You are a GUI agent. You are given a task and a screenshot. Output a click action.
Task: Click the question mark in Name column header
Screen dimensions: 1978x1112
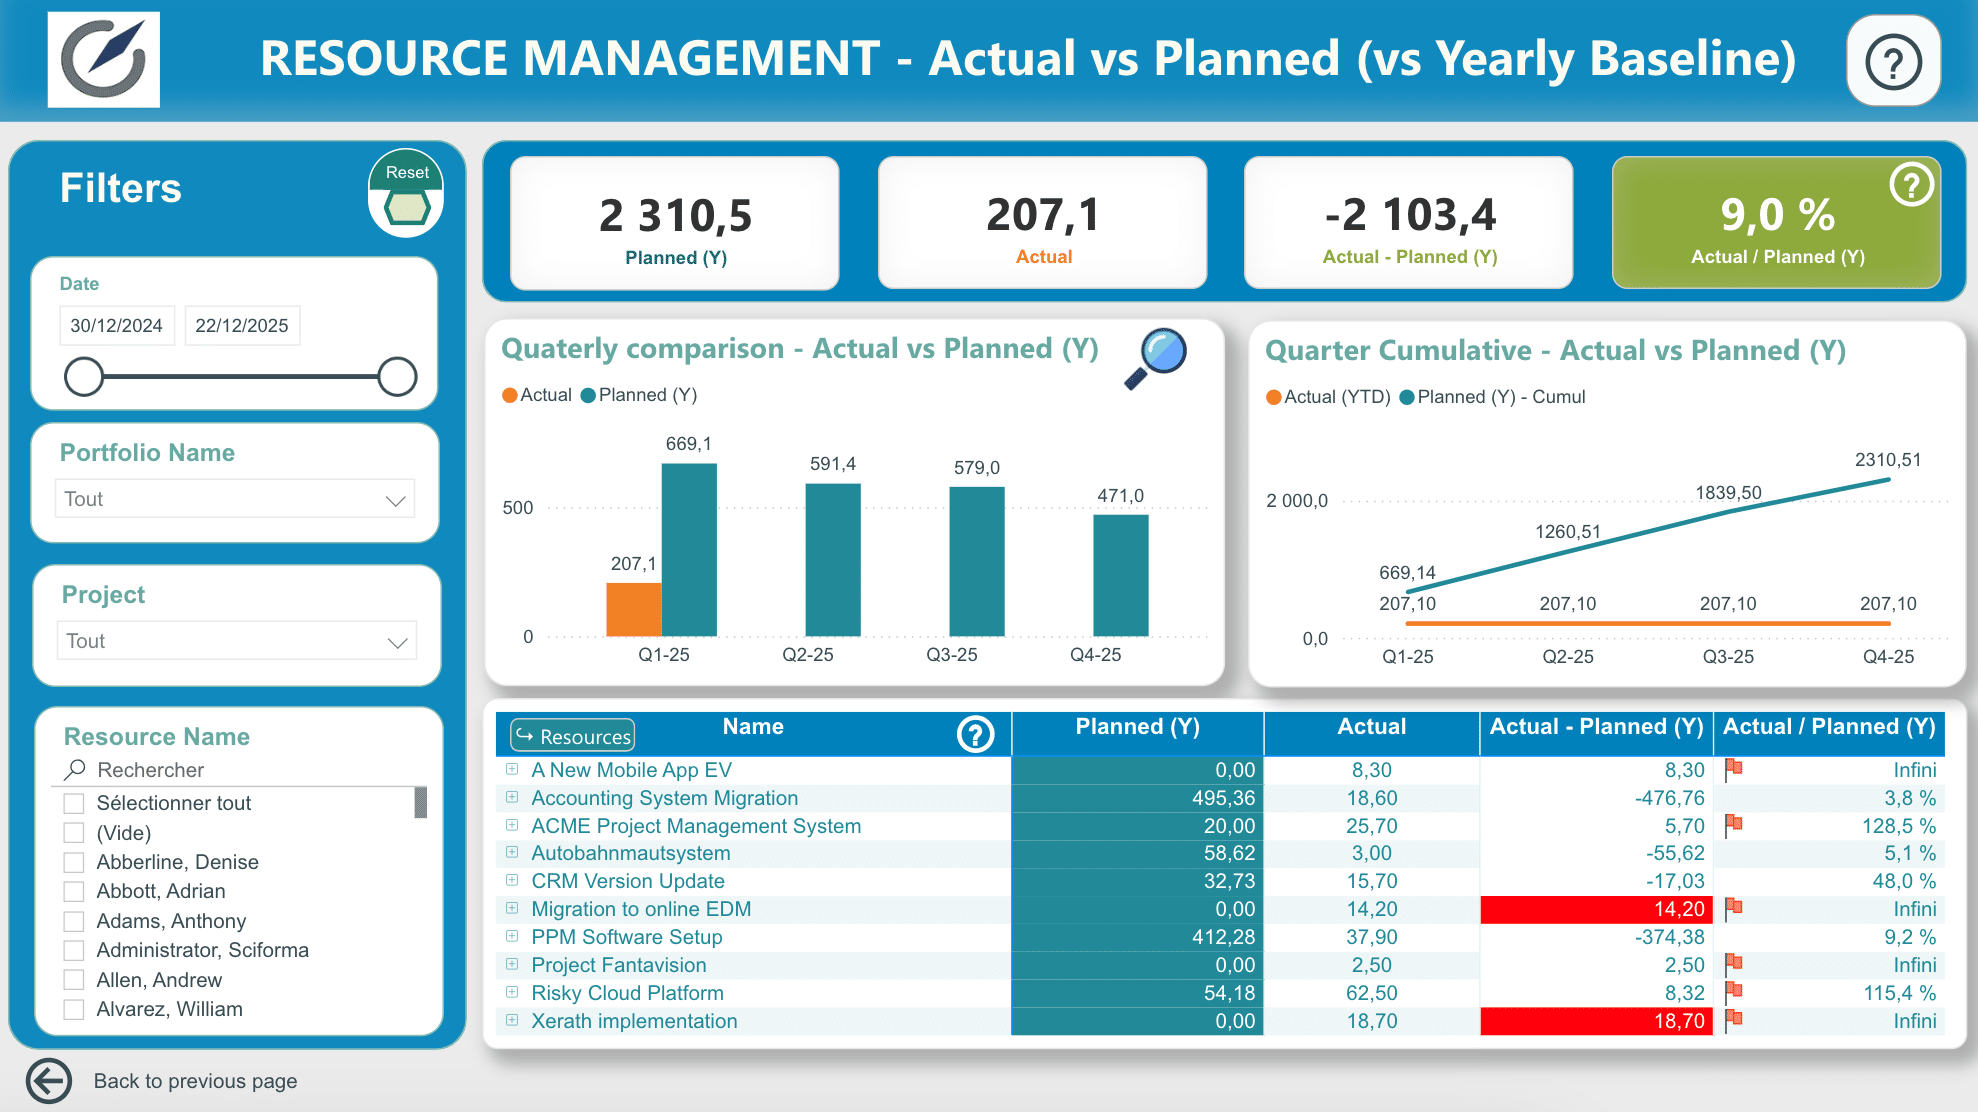[x=975, y=734]
